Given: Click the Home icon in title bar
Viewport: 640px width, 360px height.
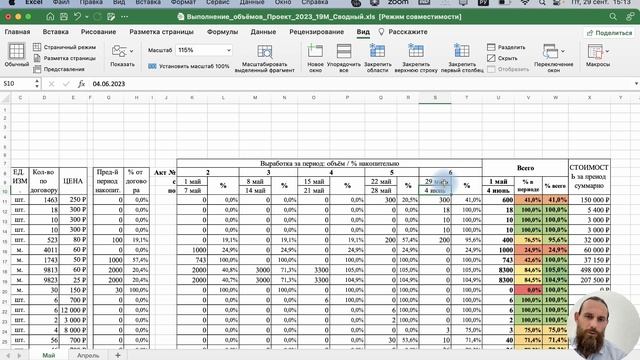Looking at the screenshot, I should (x=50, y=17).
